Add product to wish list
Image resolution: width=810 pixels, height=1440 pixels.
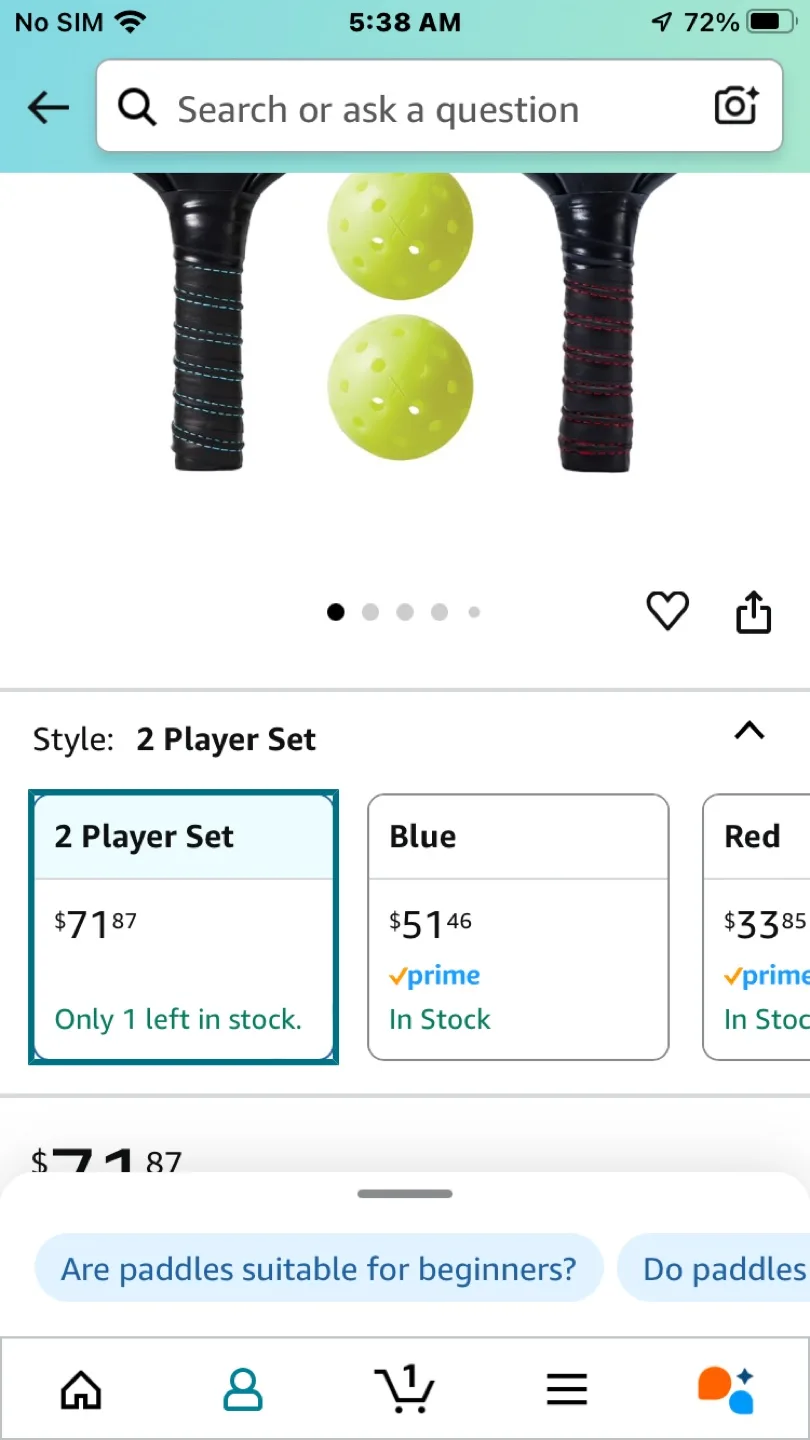(x=667, y=611)
